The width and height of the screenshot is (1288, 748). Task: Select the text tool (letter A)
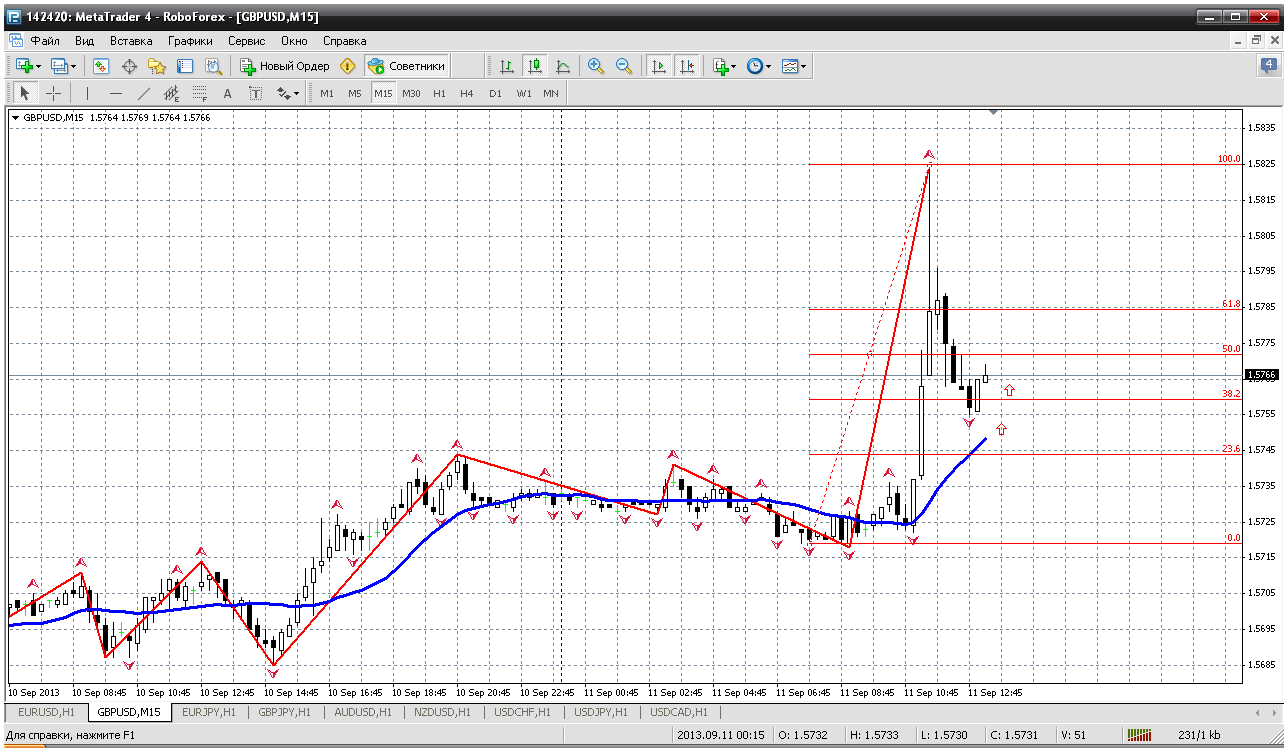(227, 93)
